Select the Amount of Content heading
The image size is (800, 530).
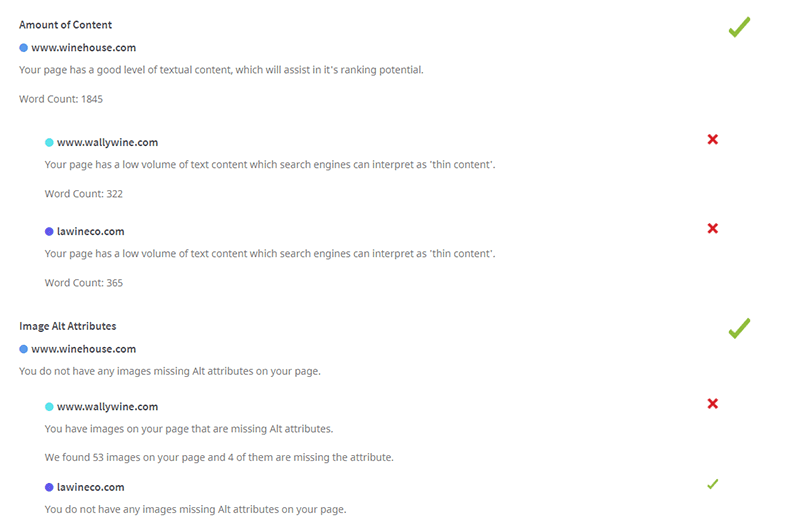pyautogui.click(x=65, y=25)
